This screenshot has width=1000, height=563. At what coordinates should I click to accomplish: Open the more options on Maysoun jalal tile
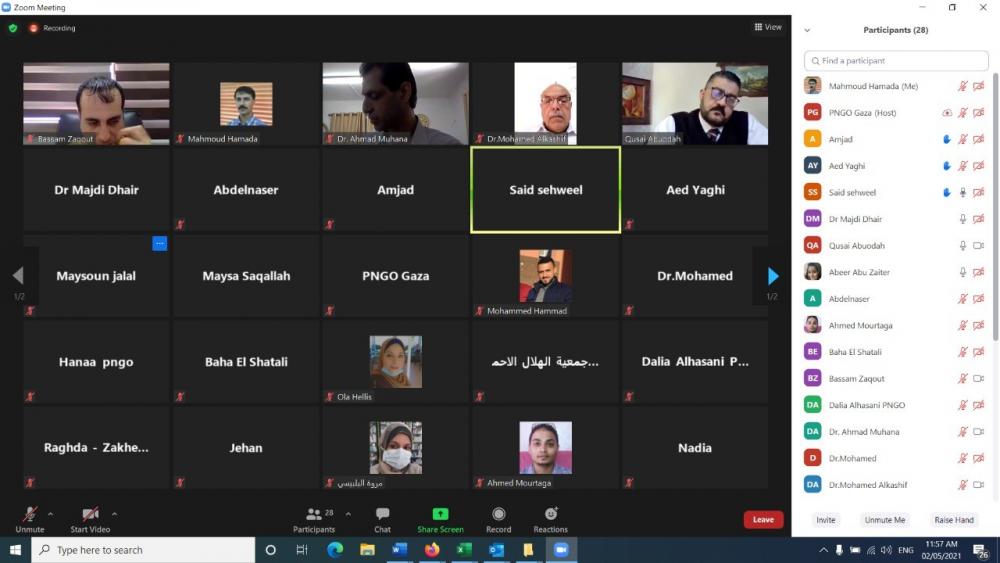pos(159,243)
